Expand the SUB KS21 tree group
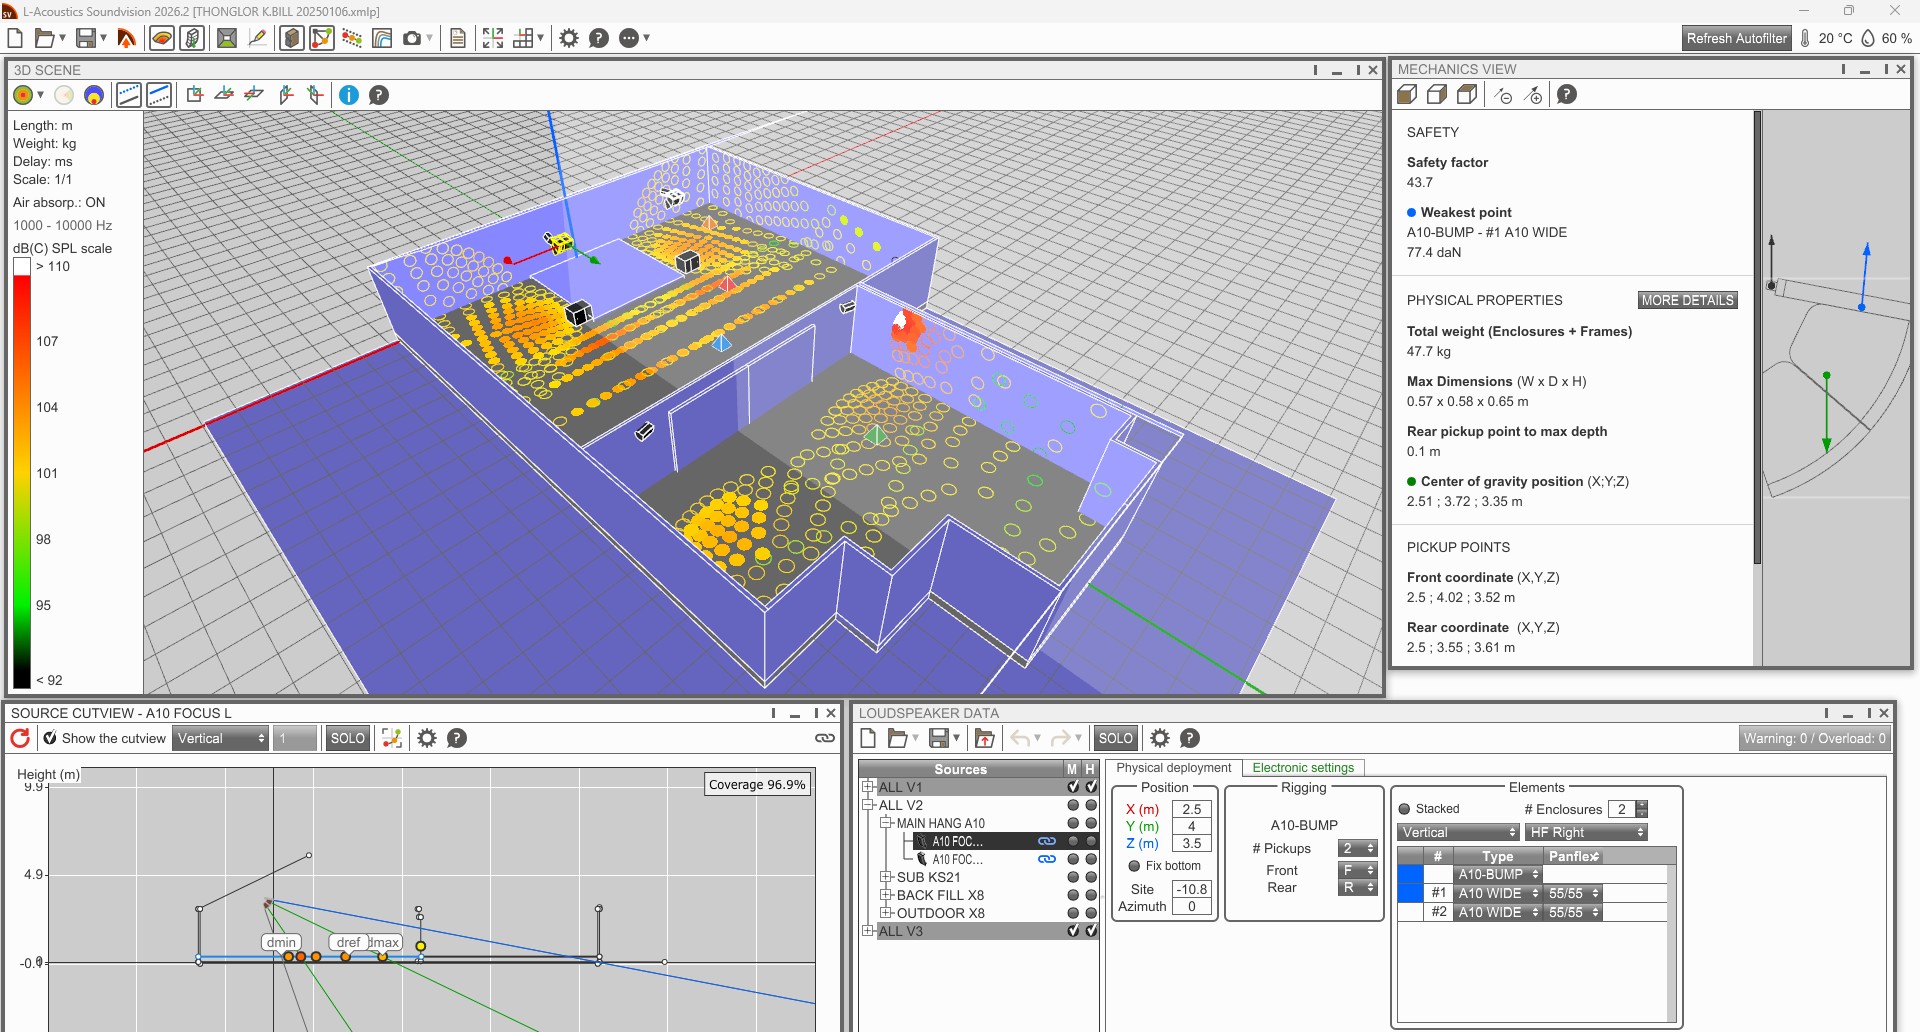The width and height of the screenshot is (1920, 1032). [x=886, y=877]
